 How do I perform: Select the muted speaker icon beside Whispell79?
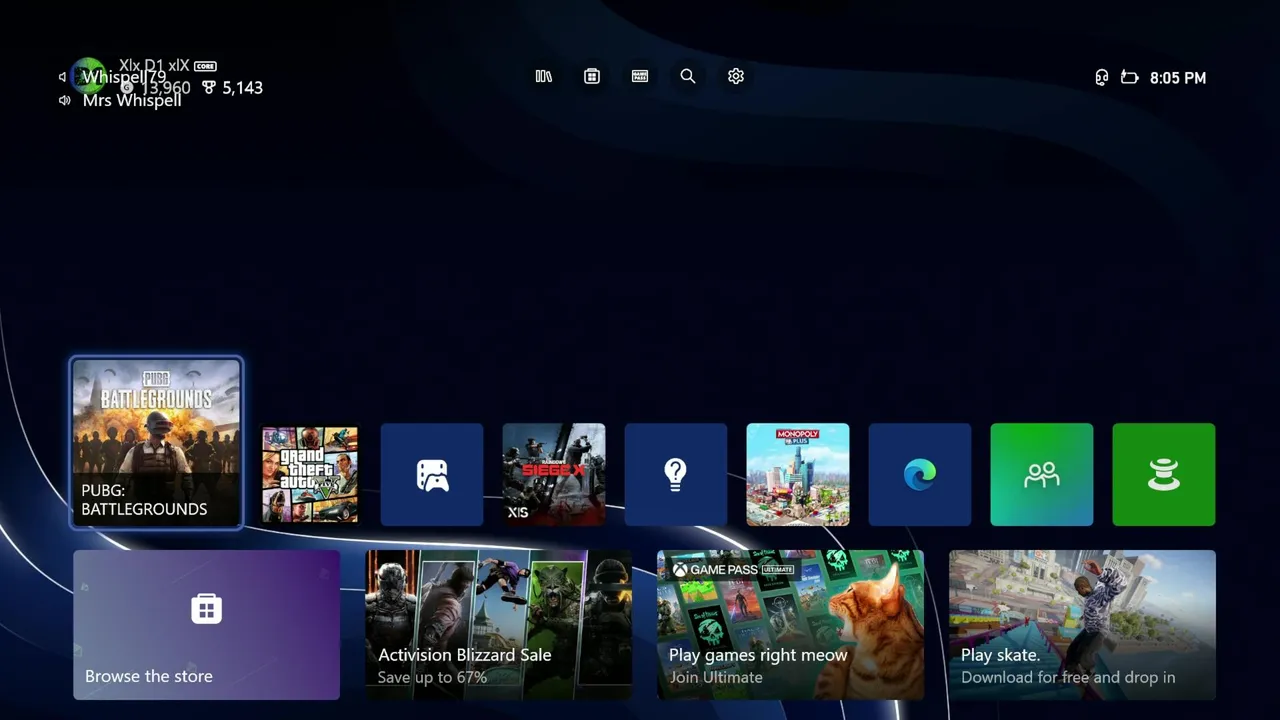63,77
